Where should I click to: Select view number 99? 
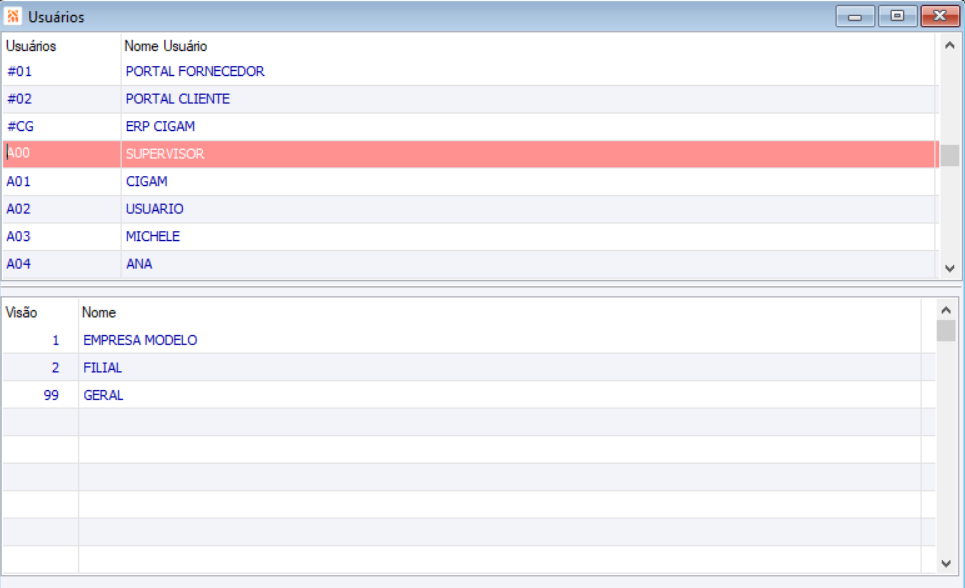pos(51,395)
